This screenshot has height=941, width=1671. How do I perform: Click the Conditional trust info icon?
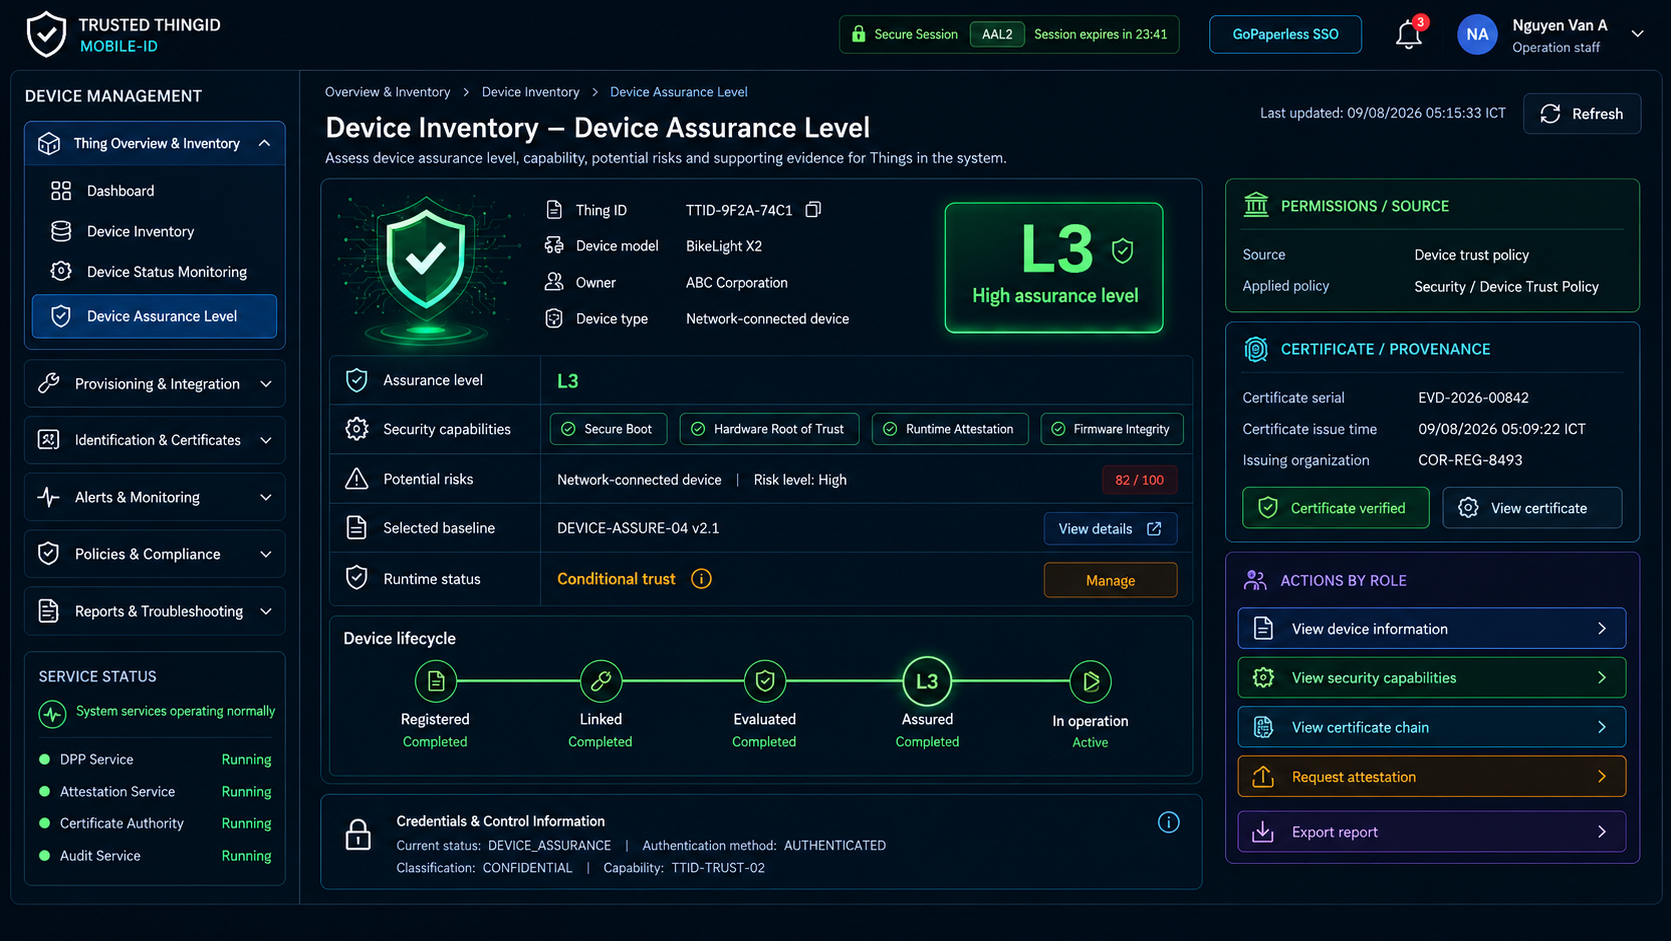702,579
